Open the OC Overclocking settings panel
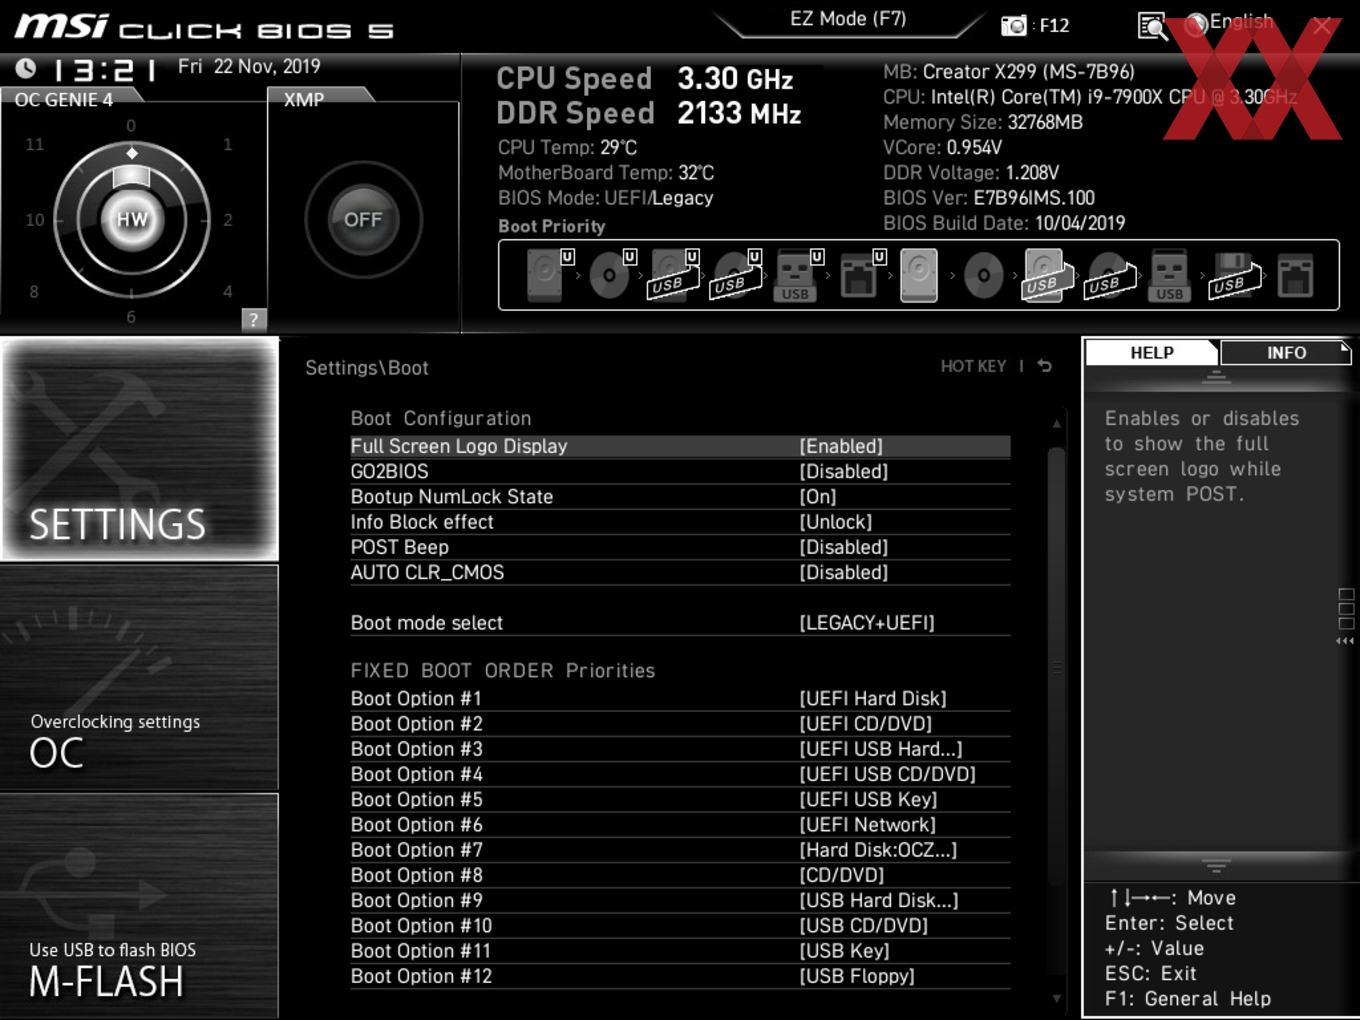1360x1020 pixels. [x=140, y=678]
